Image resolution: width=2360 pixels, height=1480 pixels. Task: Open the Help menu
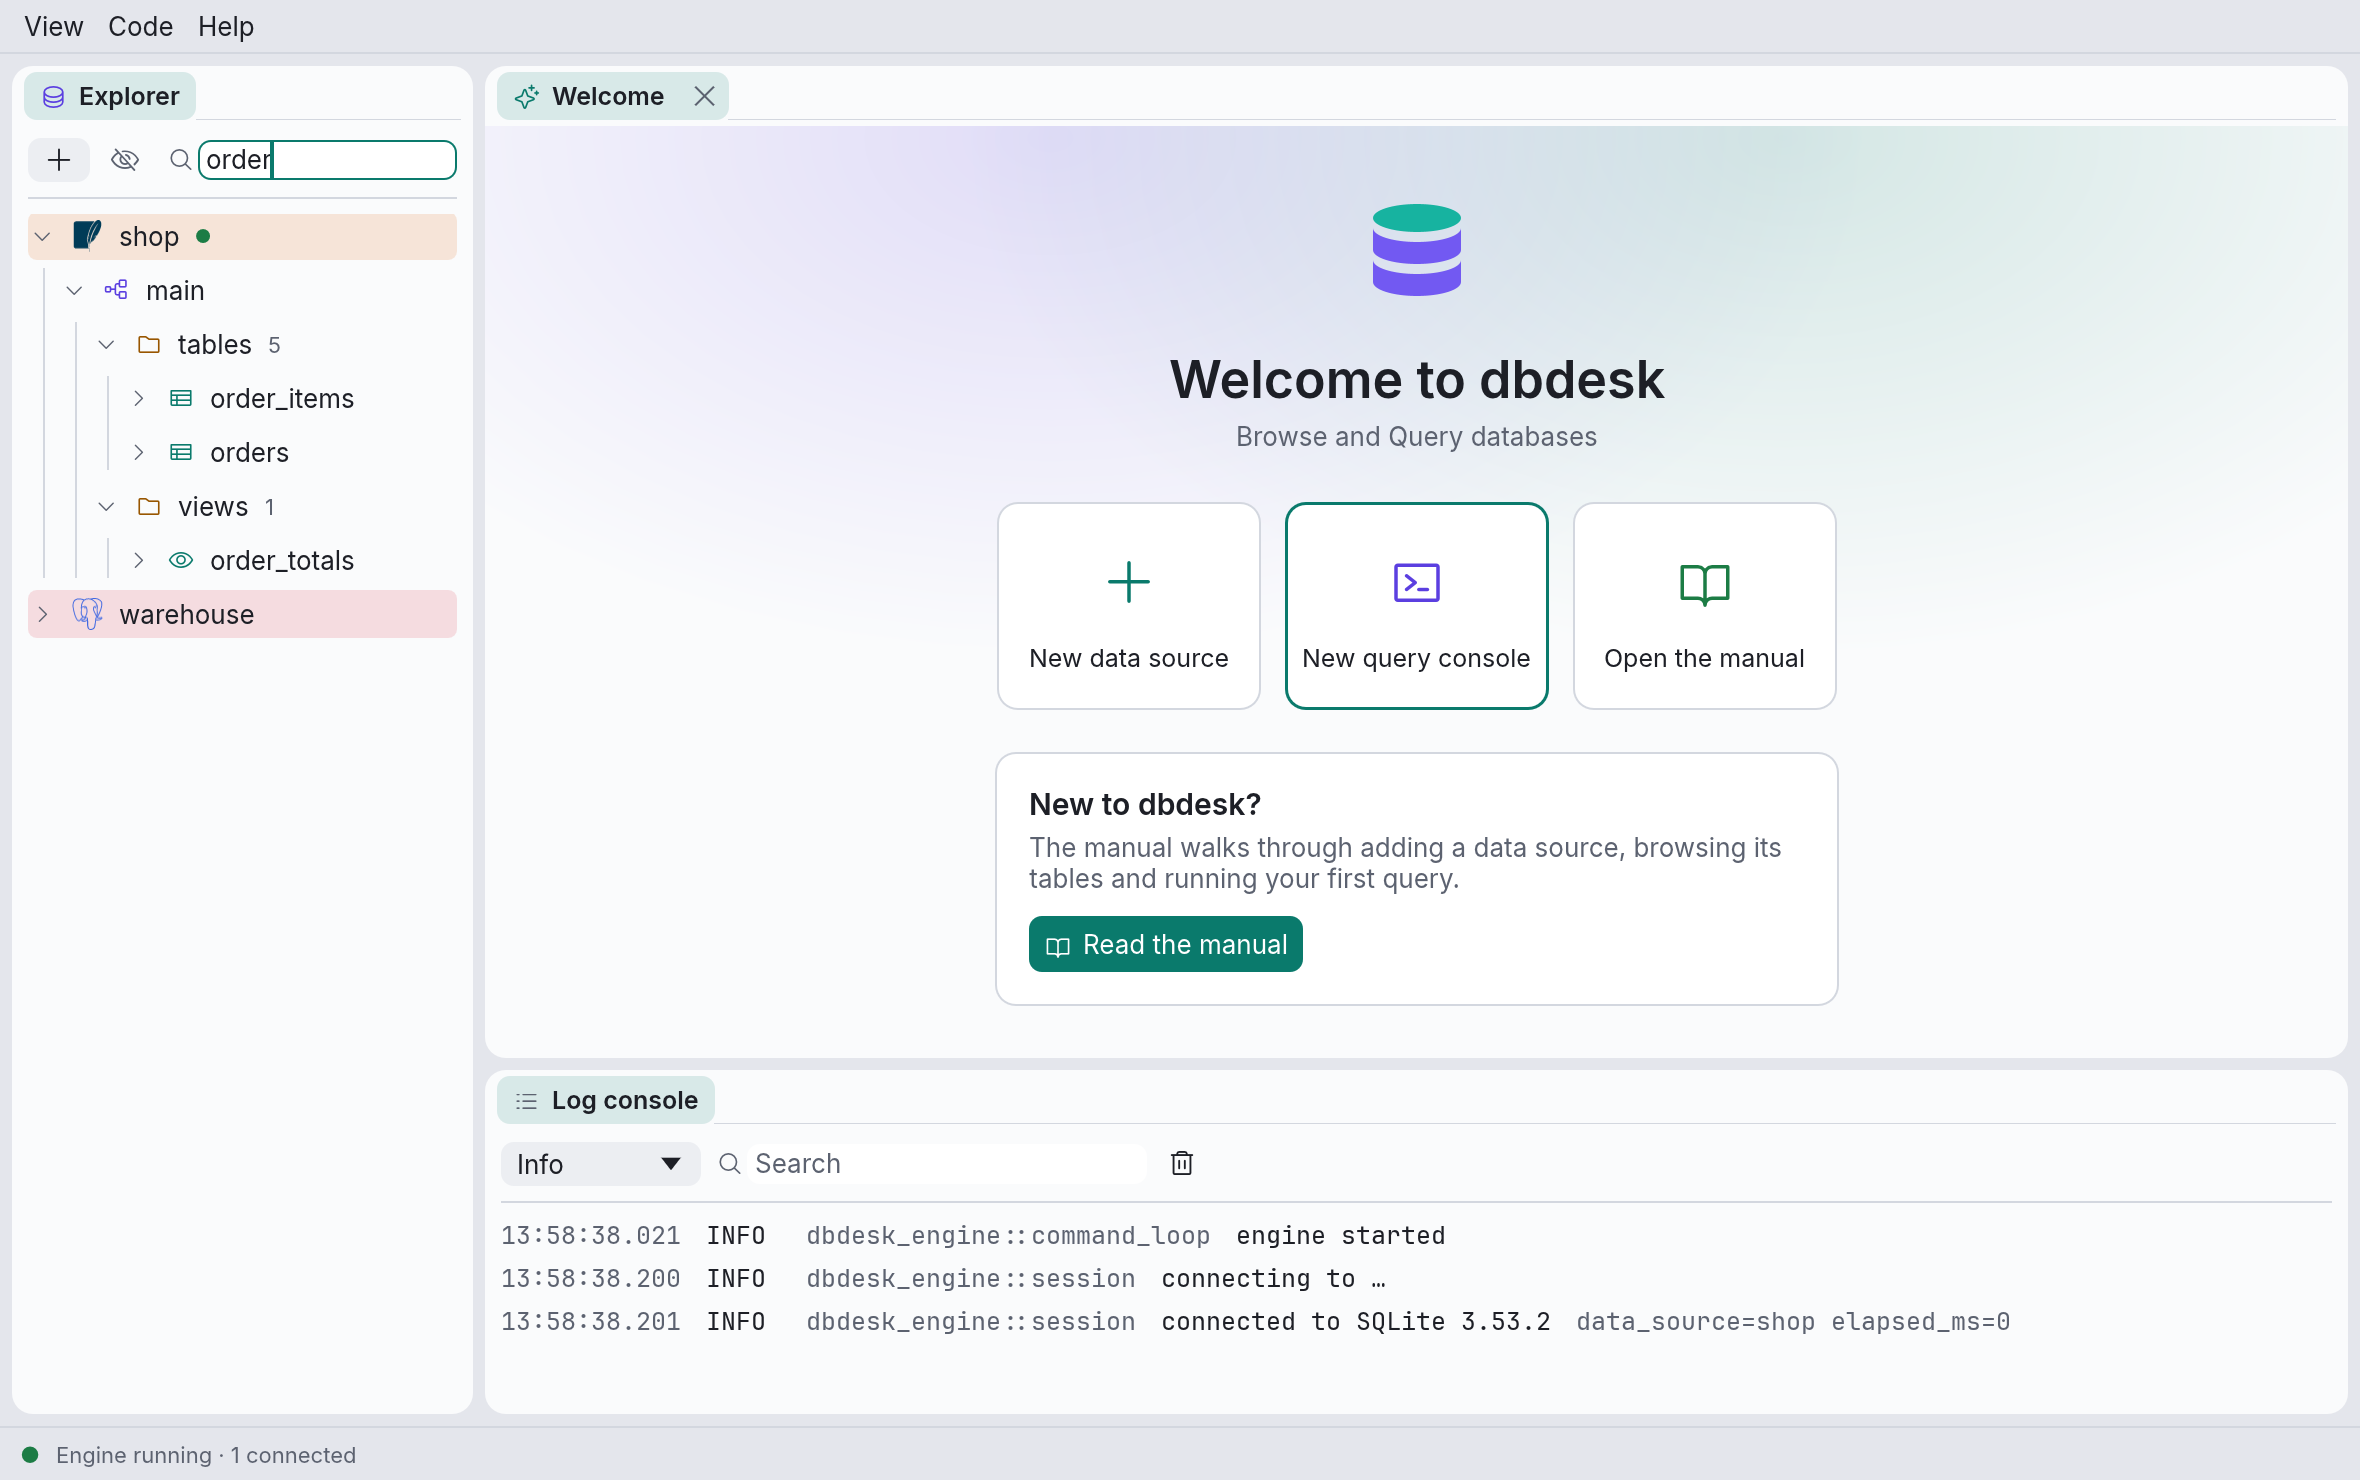[226, 26]
